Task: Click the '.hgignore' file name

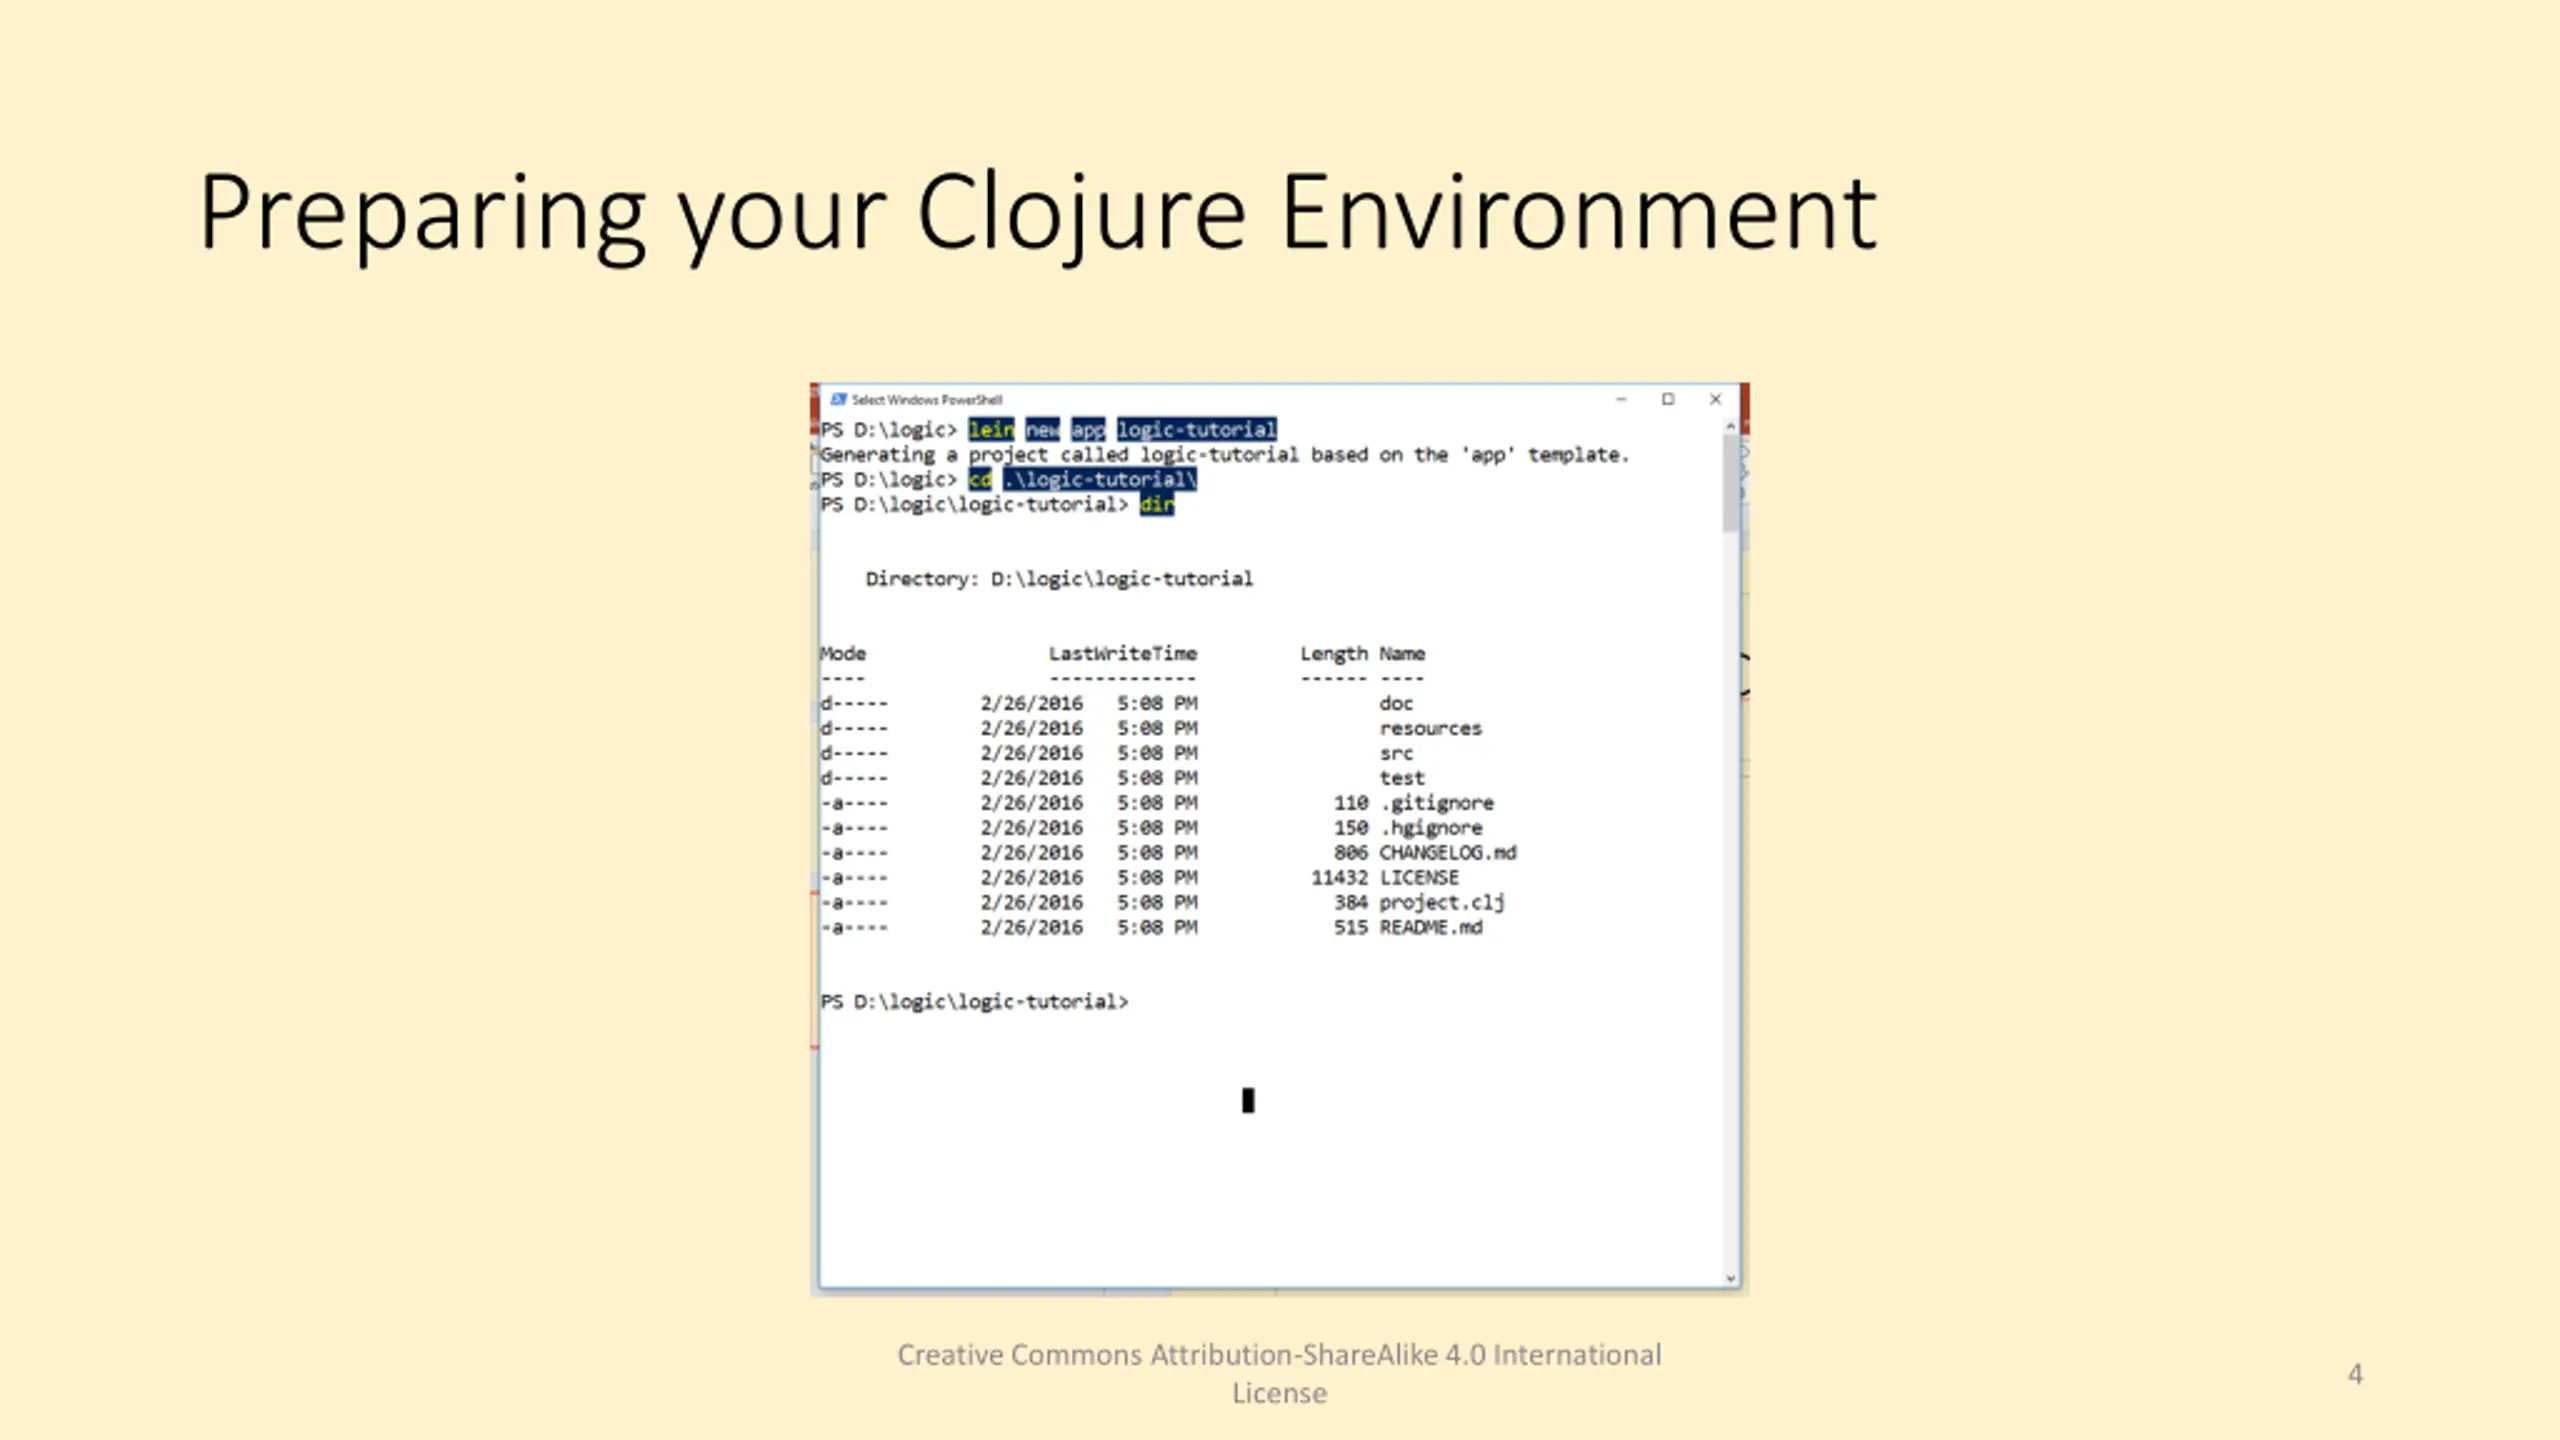Action: point(1431,828)
